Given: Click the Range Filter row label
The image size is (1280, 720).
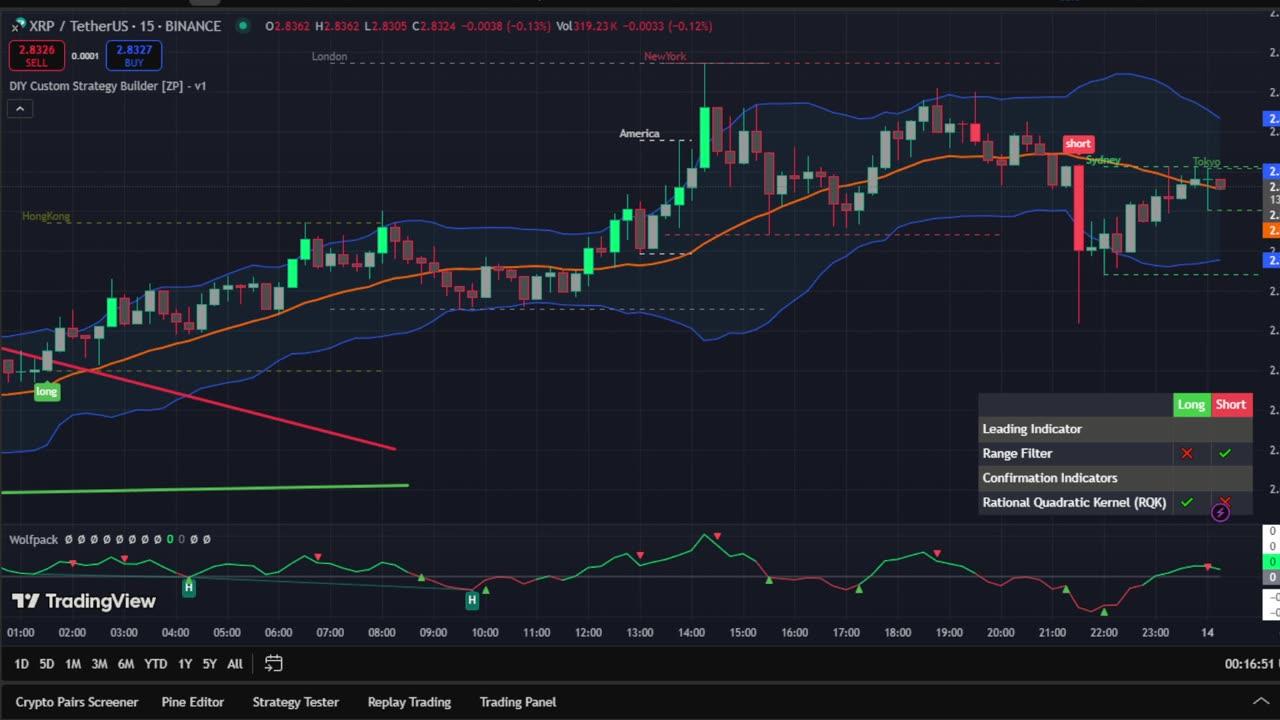Looking at the screenshot, I should [1017, 453].
